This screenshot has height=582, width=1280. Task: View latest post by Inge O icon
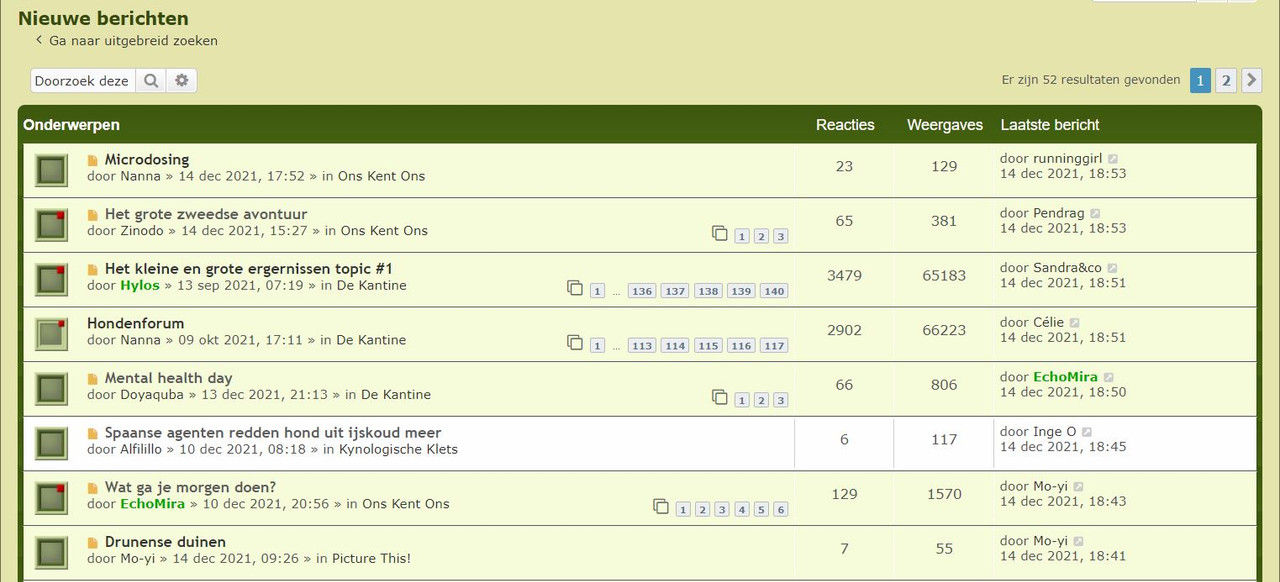1087,433
